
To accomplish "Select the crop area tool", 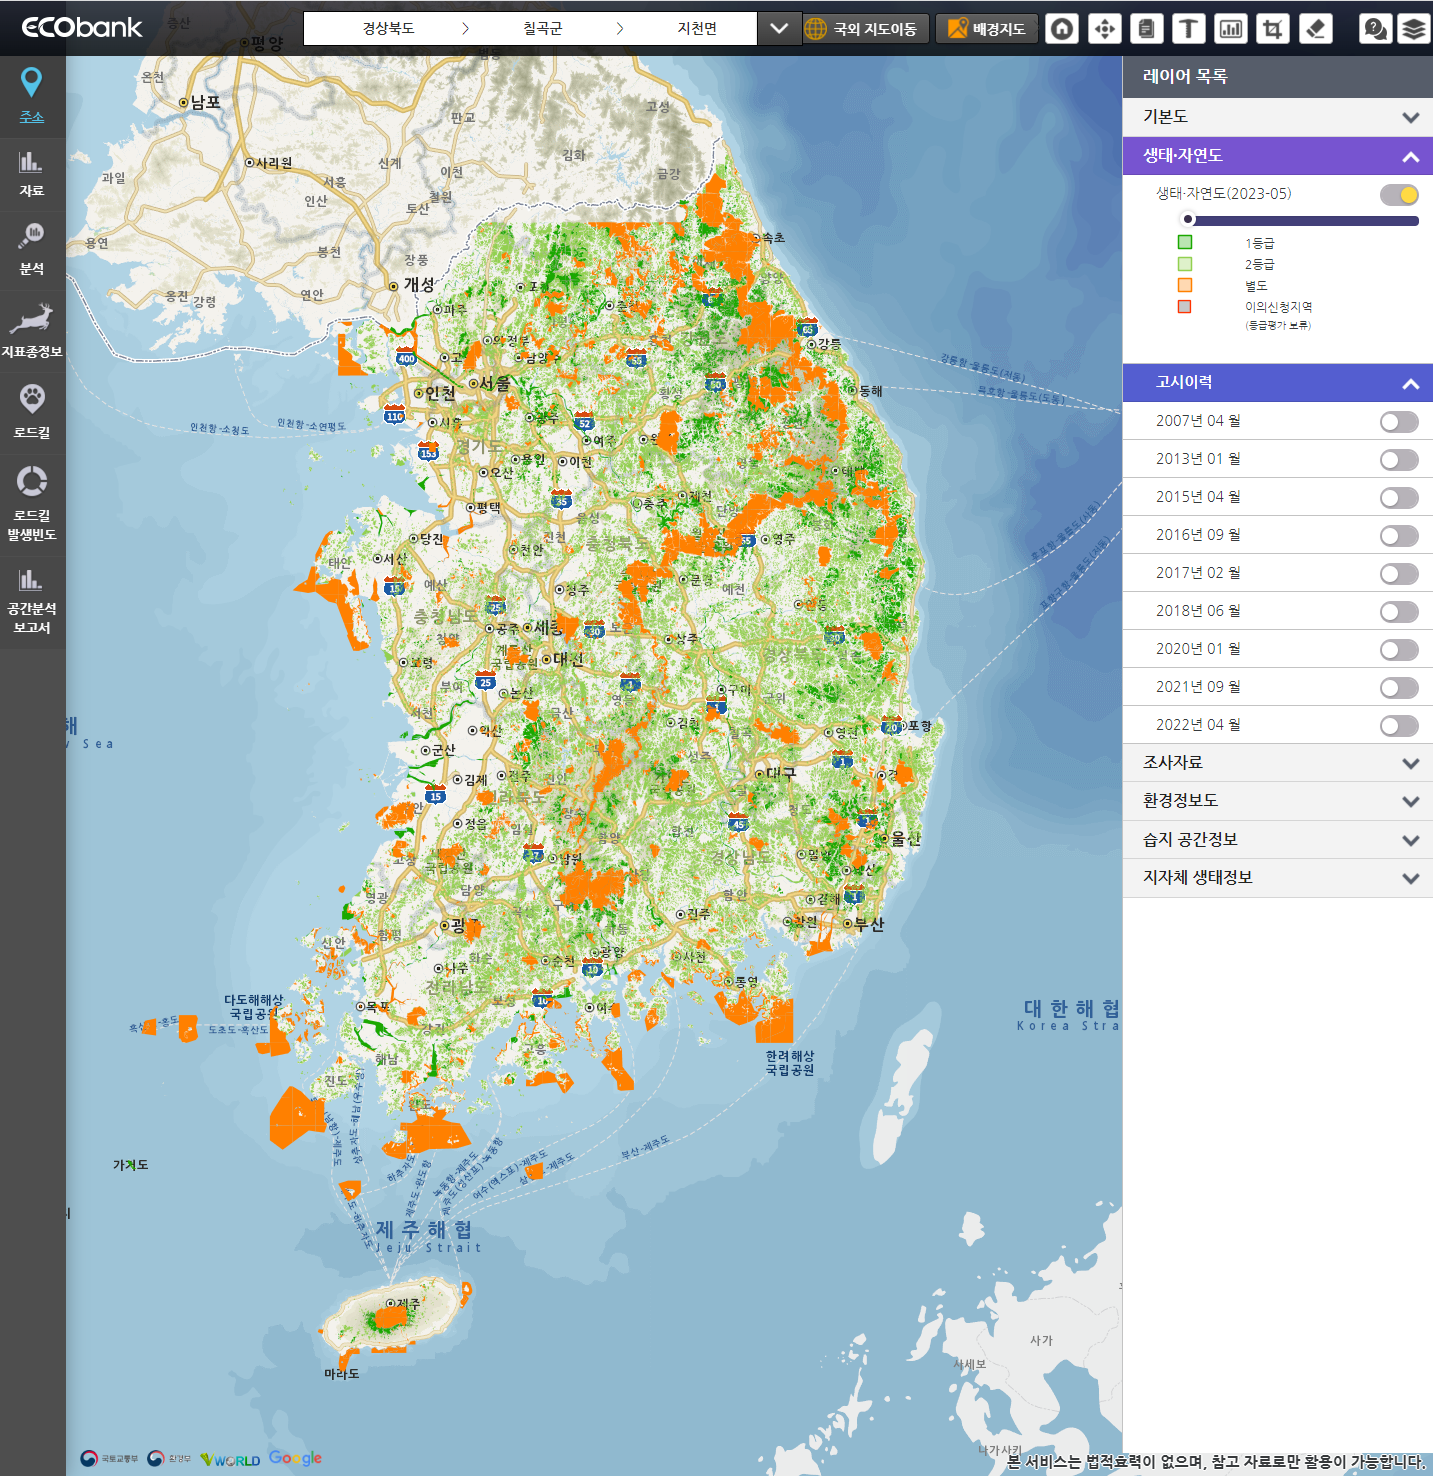I will tap(1272, 29).
